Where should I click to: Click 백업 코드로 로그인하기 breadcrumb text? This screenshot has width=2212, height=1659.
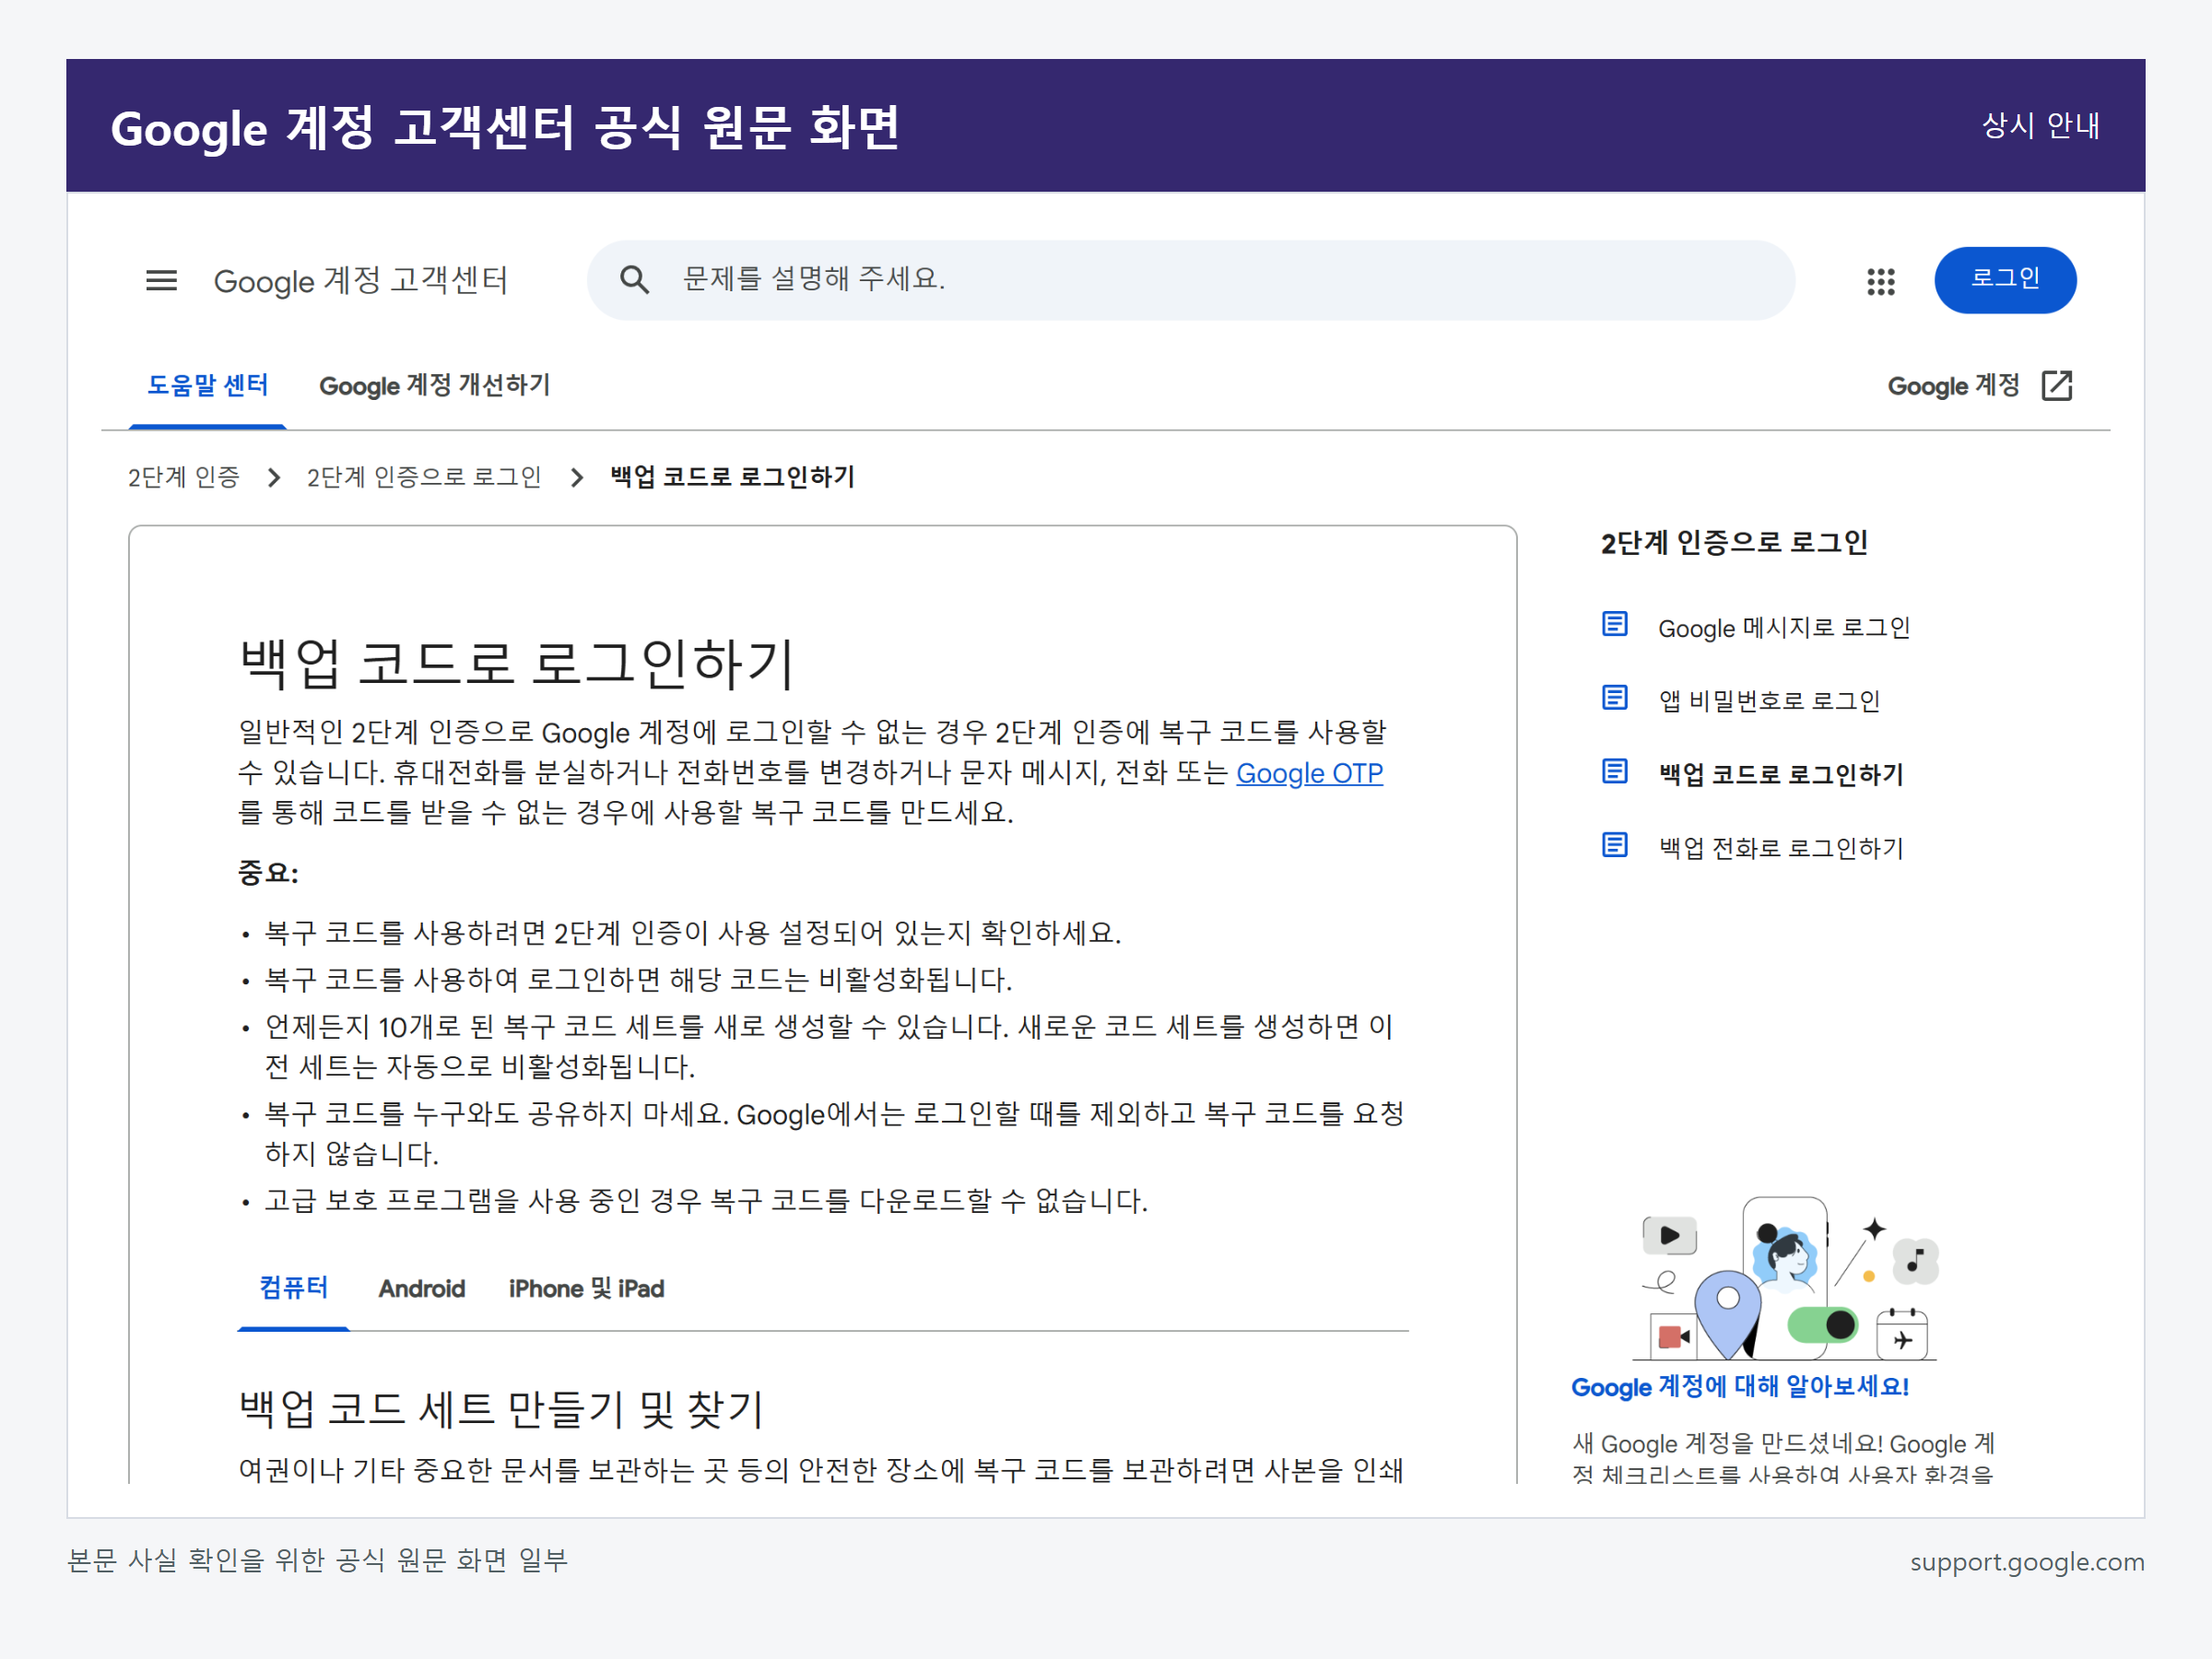pos(732,477)
